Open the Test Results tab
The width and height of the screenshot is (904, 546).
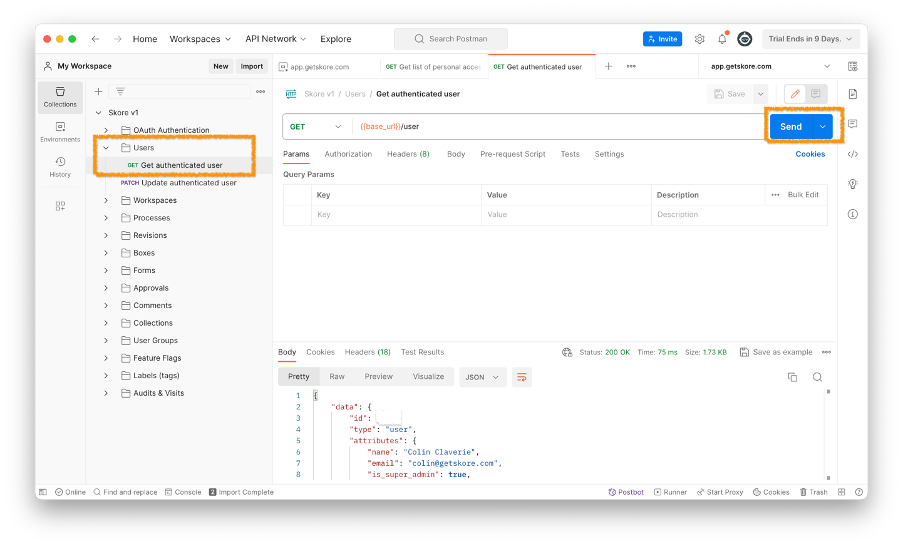(422, 352)
